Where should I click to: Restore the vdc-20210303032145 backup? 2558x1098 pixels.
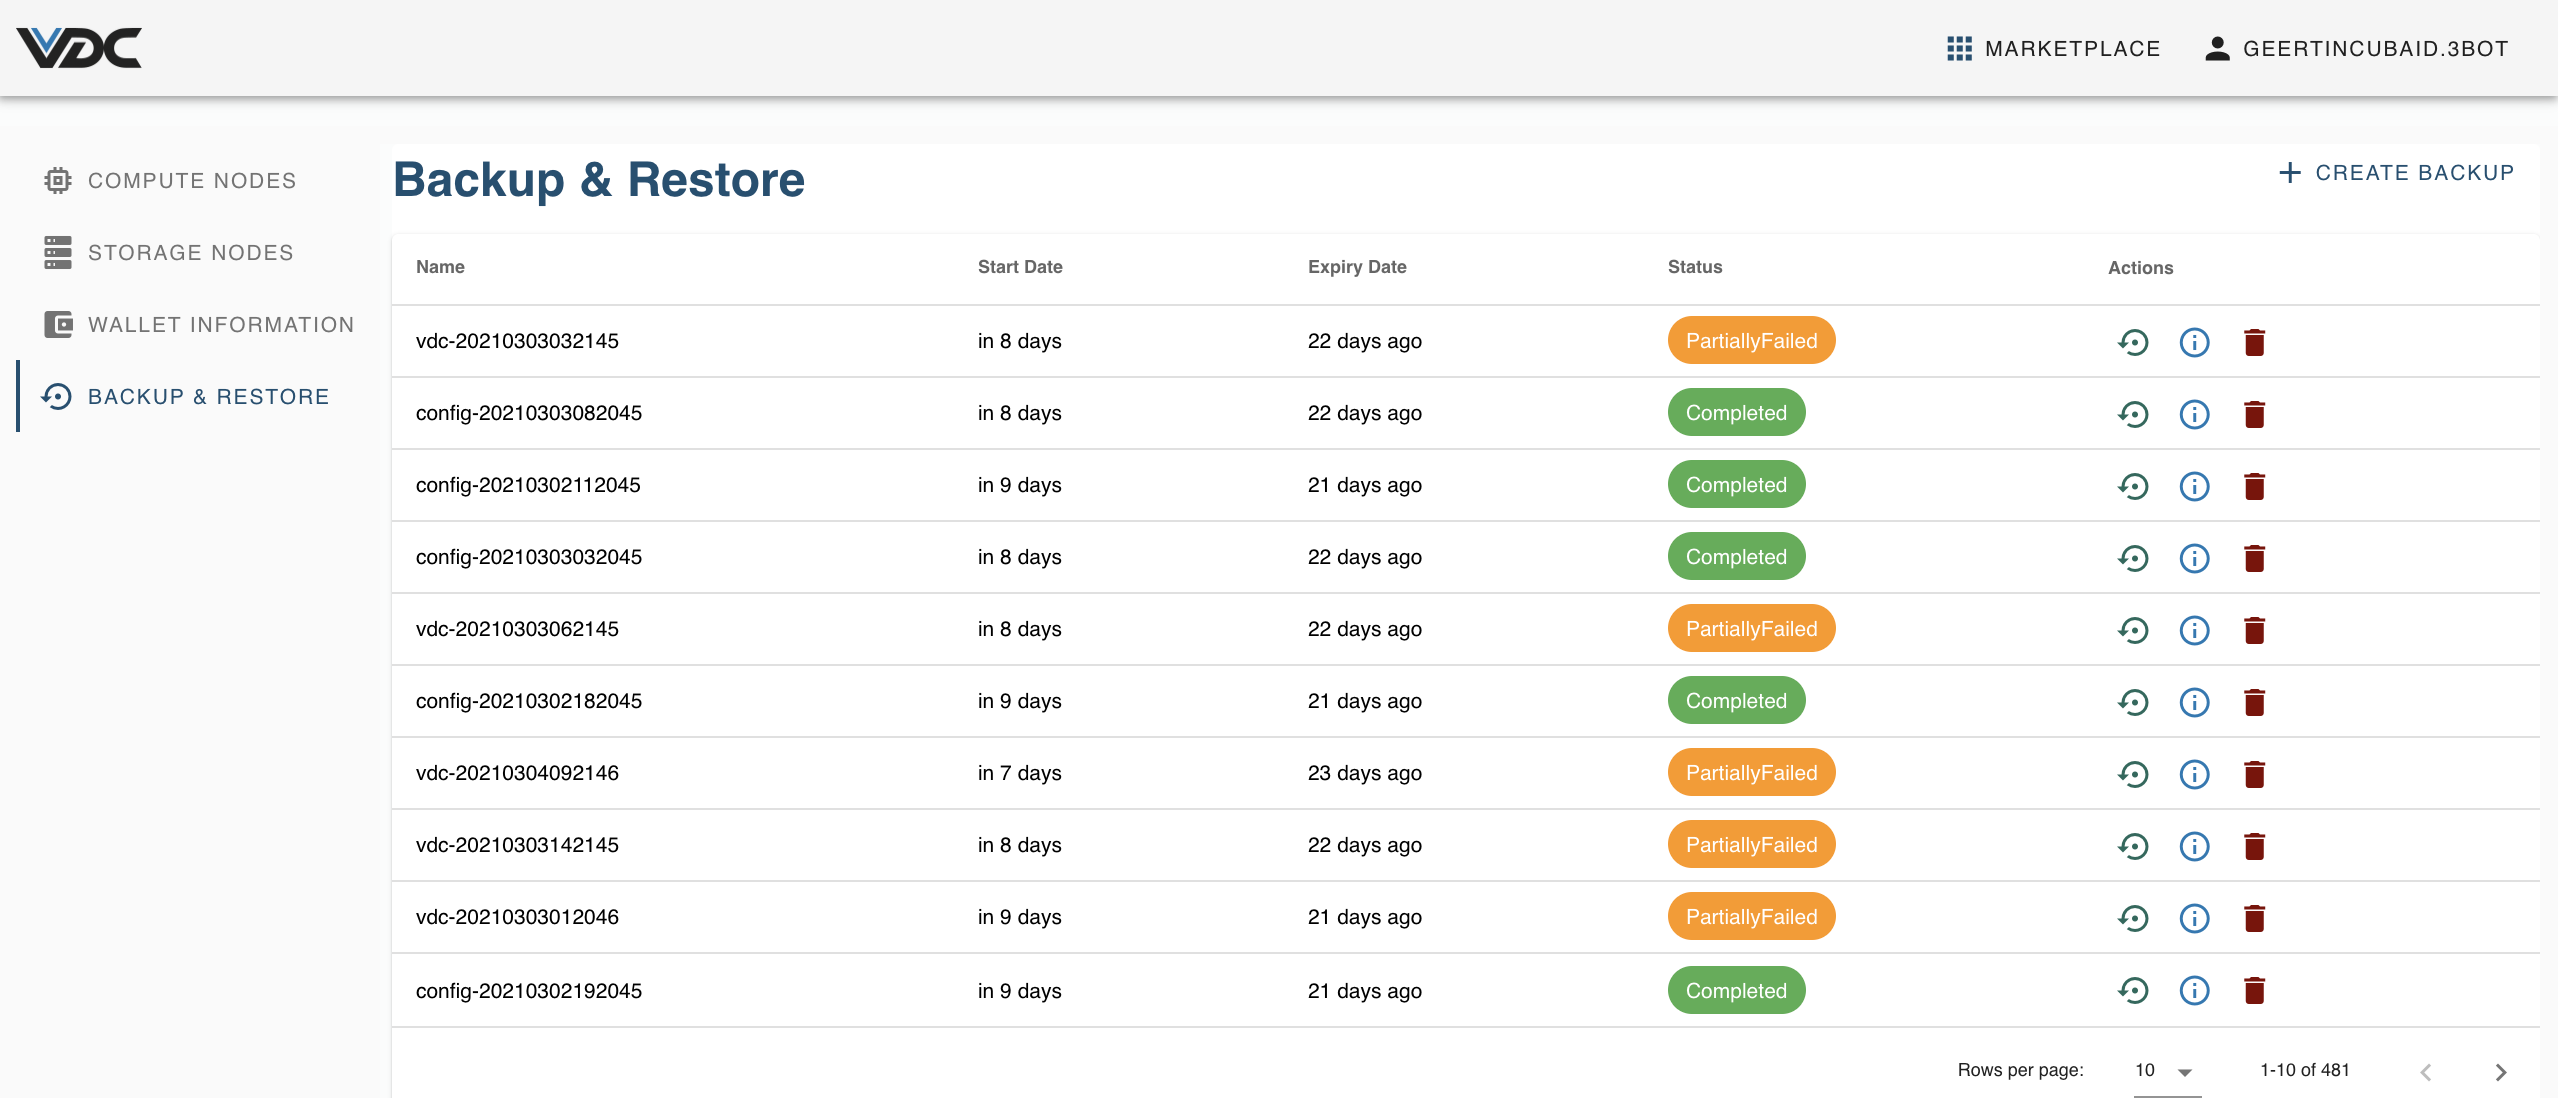(x=2132, y=342)
